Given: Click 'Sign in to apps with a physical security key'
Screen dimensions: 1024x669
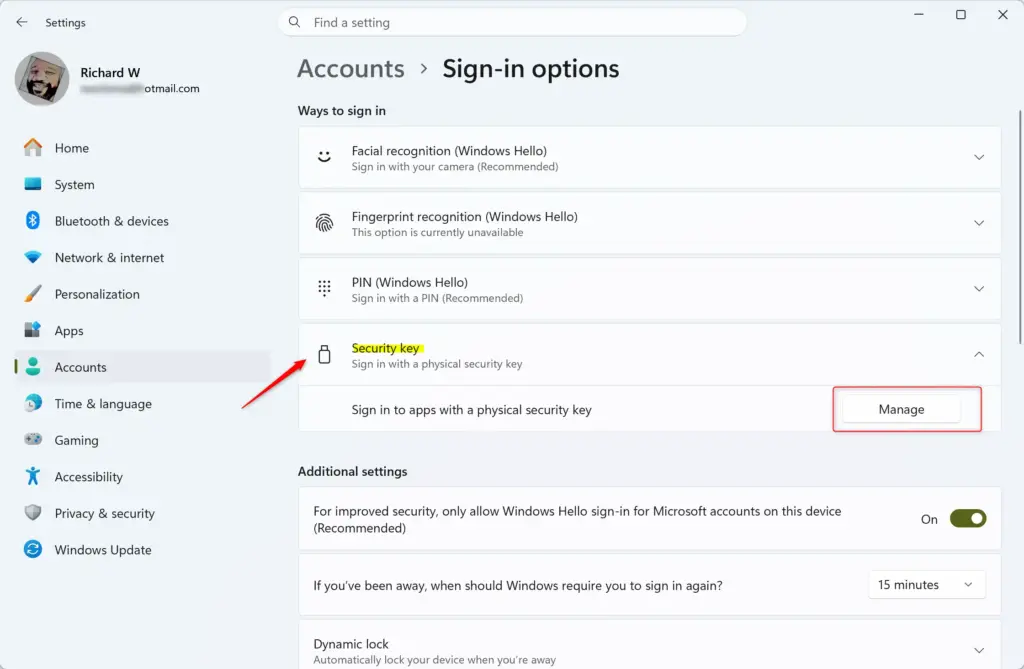Looking at the screenshot, I should coord(472,410).
